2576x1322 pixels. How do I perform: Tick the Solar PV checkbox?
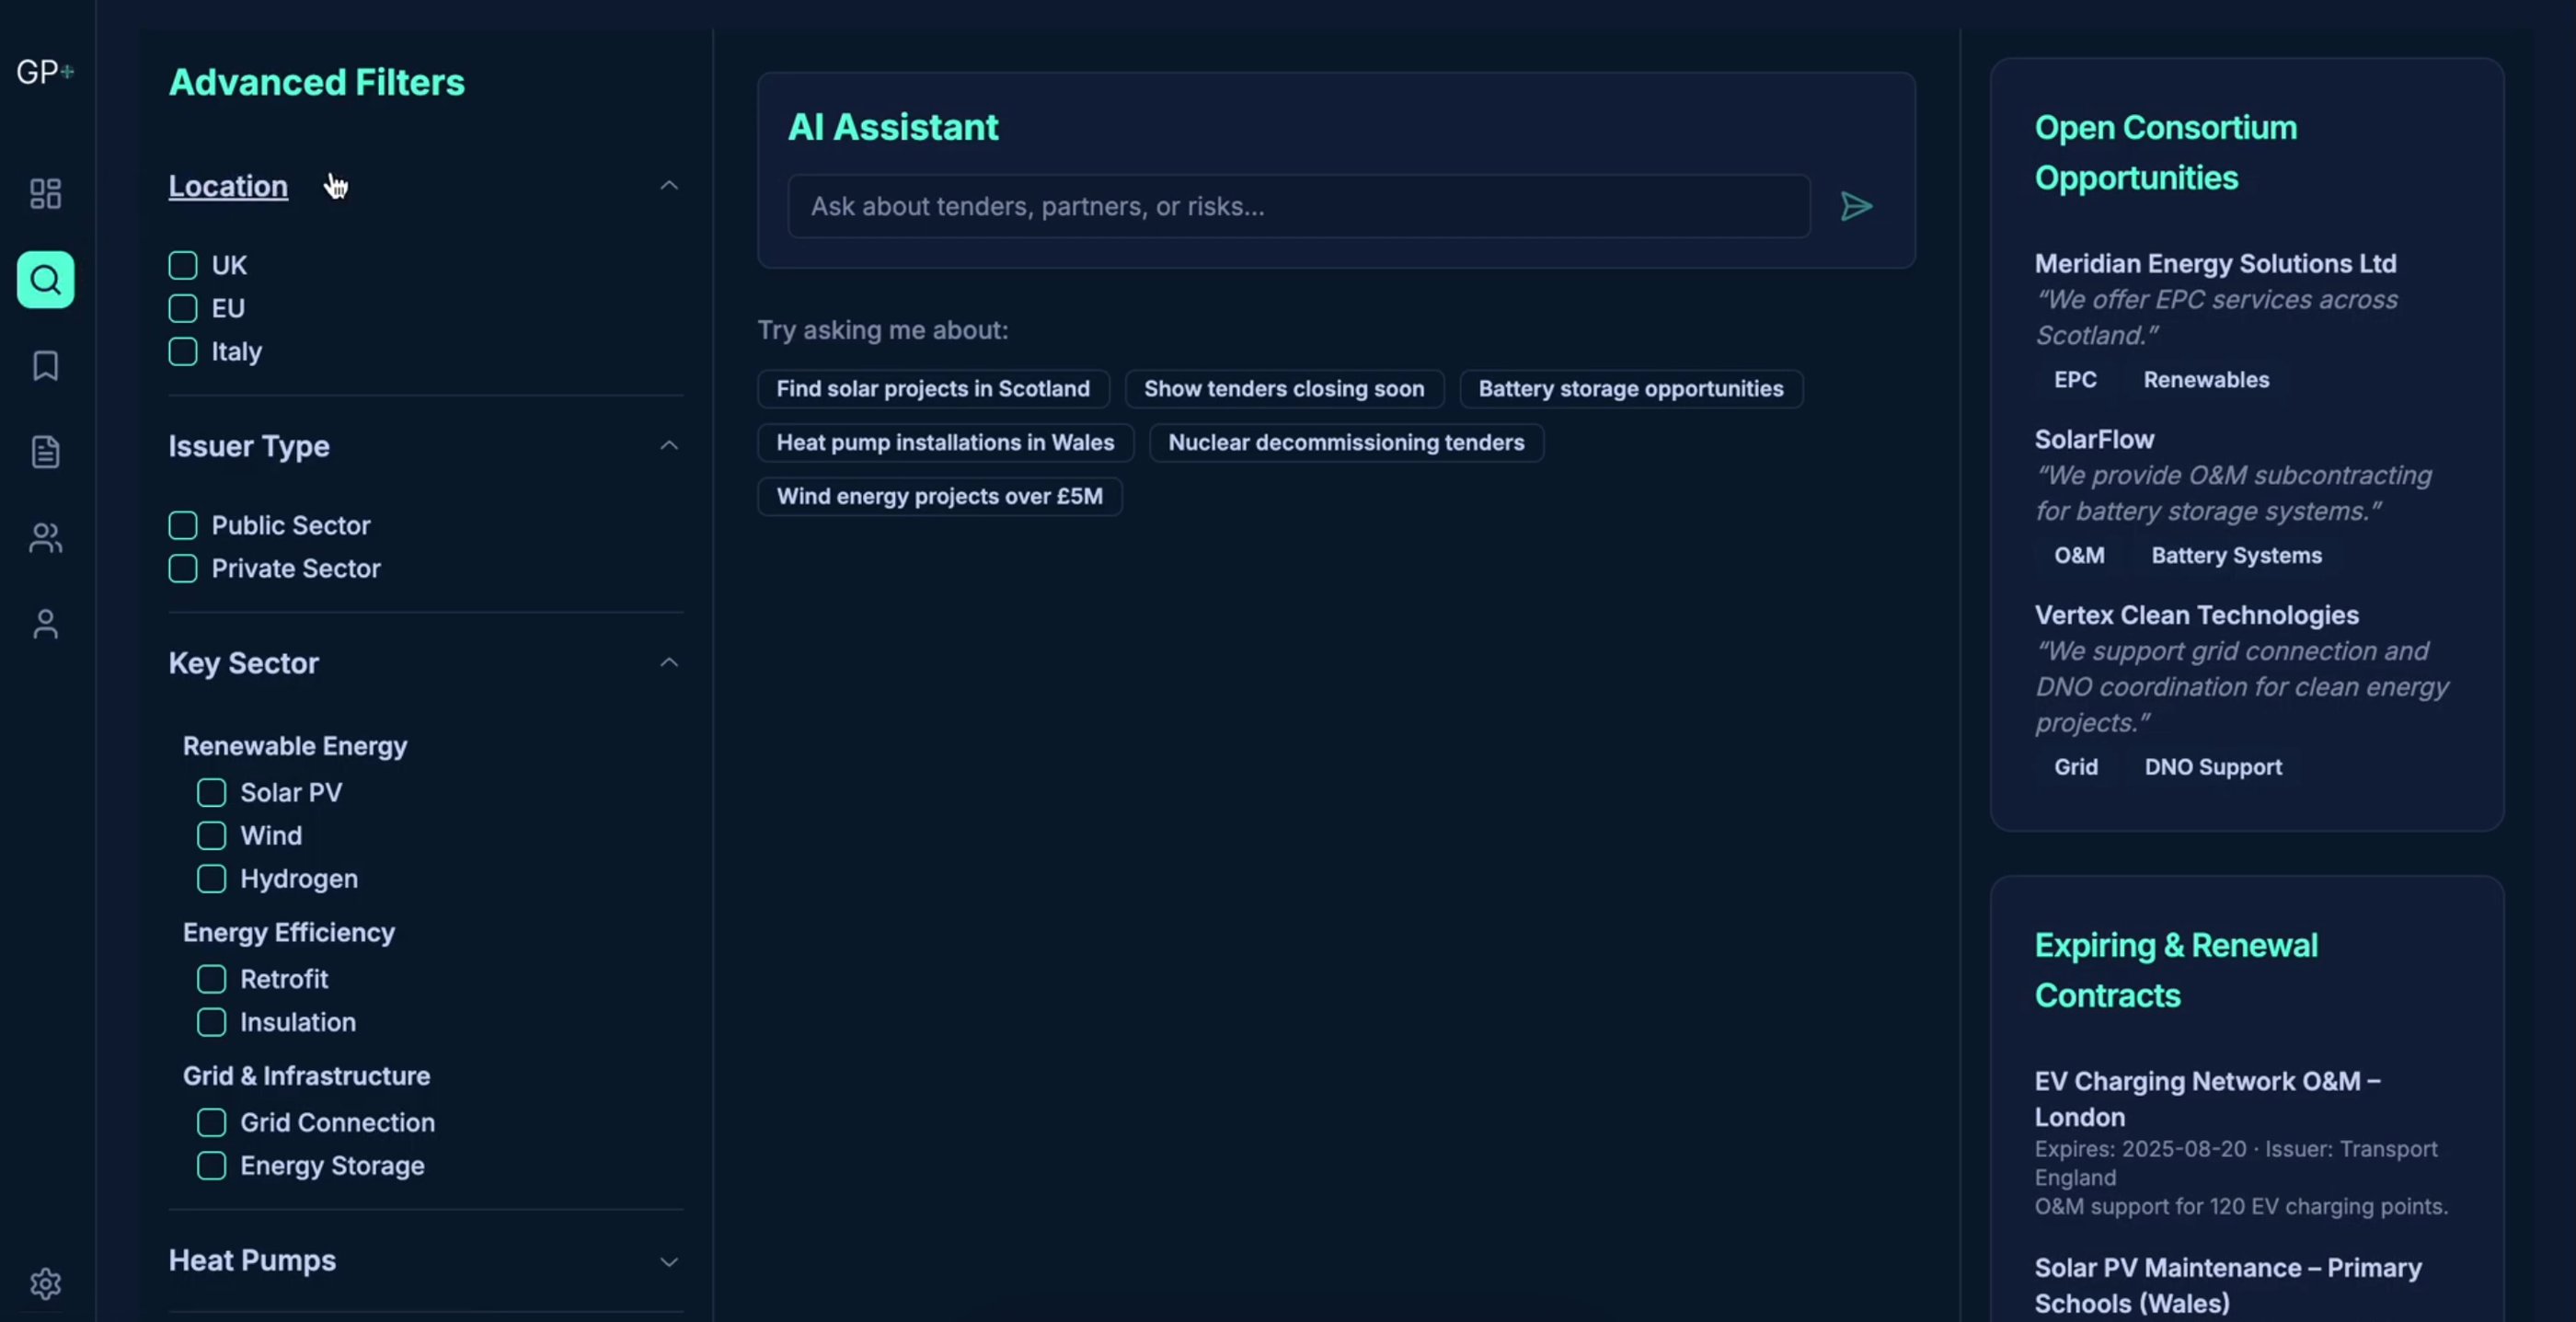coord(211,792)
